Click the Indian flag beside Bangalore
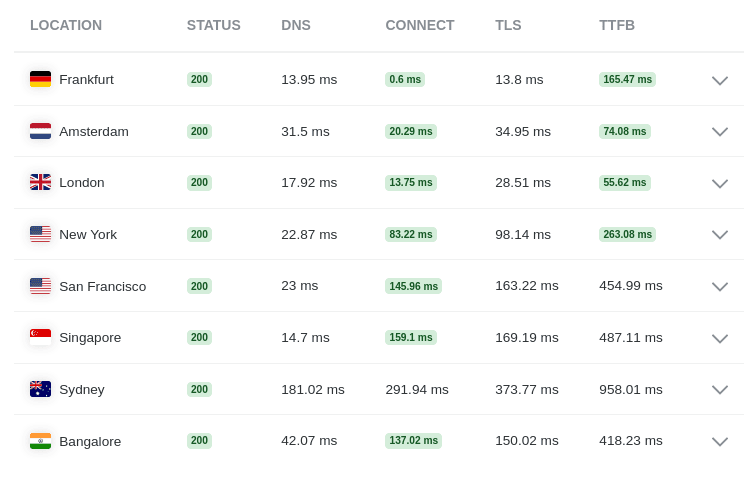Viewport: 752px width, 480px height. 40,441
